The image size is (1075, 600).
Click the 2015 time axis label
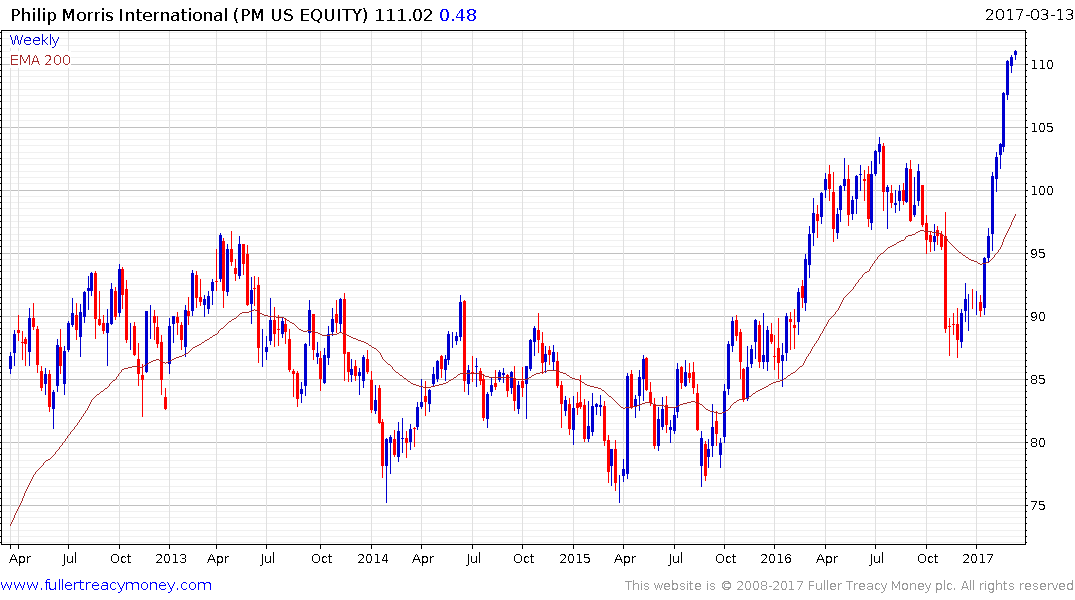575,558
